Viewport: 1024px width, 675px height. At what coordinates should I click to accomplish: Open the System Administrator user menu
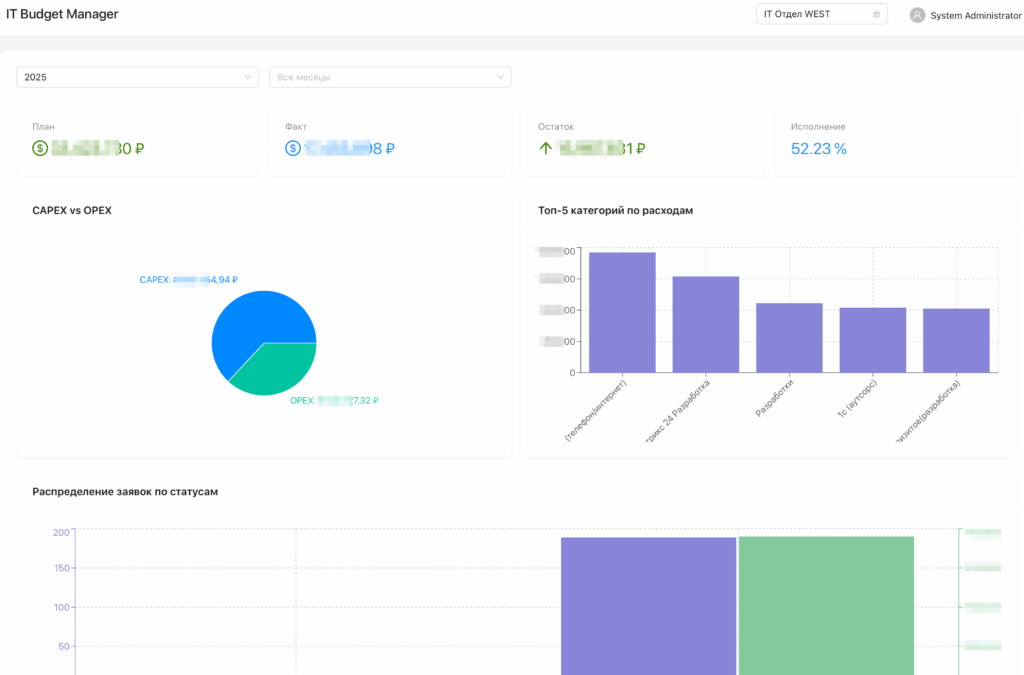click(x=965, y=15)
